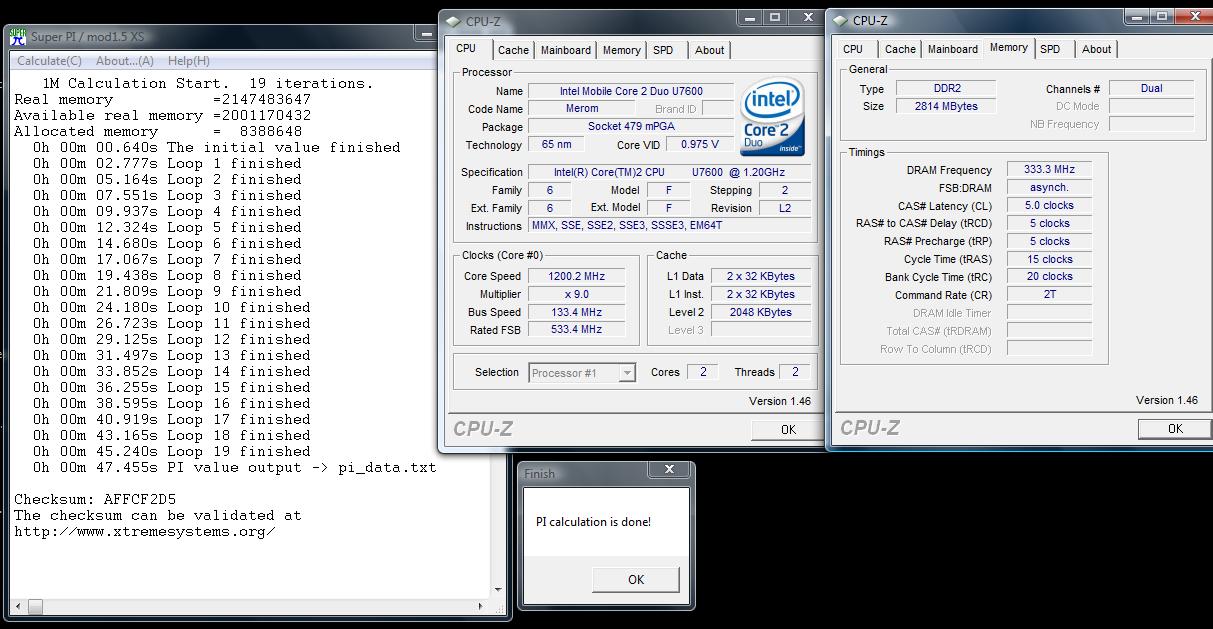Click the CAS# Latency value 5.0 clocks

[x=1050, y=206]
